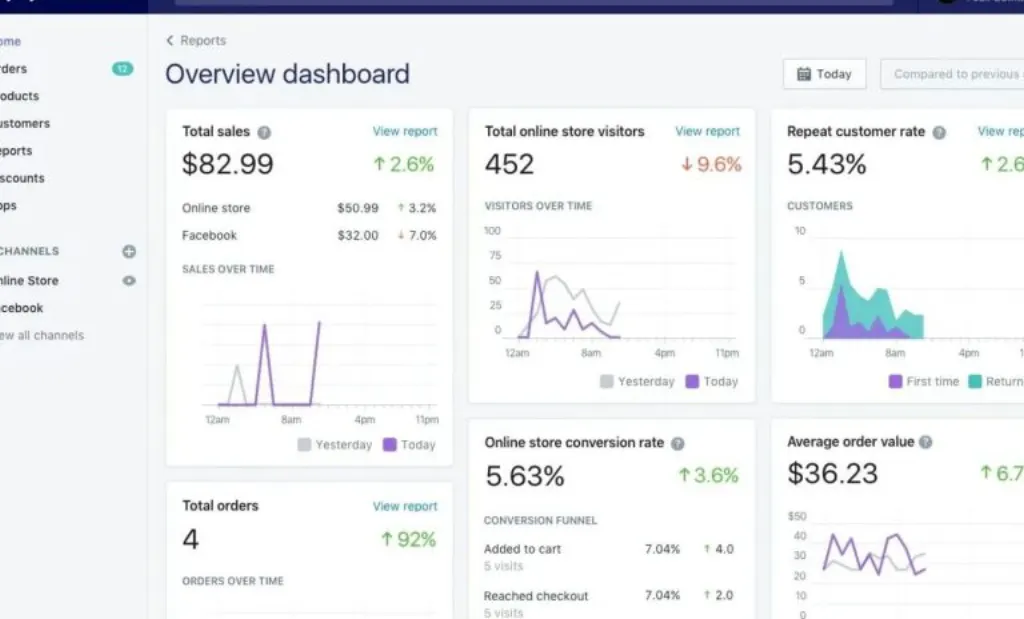Click the Online store $50.99 row

[309, 208]
